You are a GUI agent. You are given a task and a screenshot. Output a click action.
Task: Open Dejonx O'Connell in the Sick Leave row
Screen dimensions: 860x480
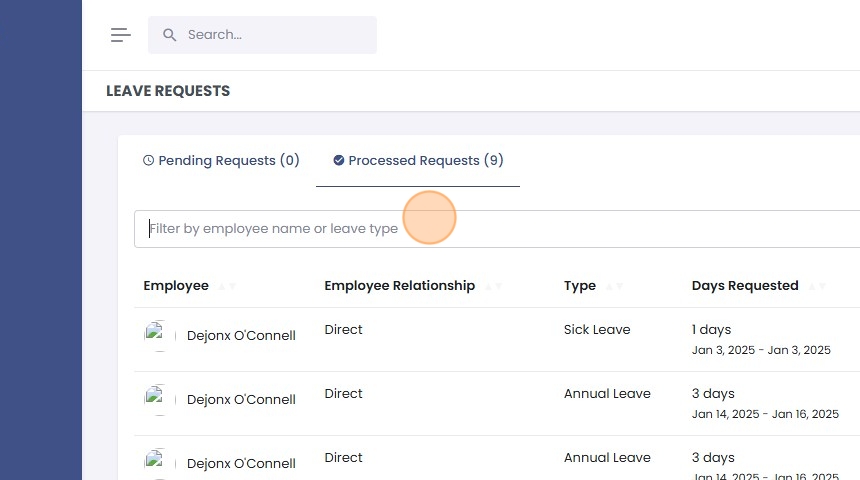pos(241,336)
